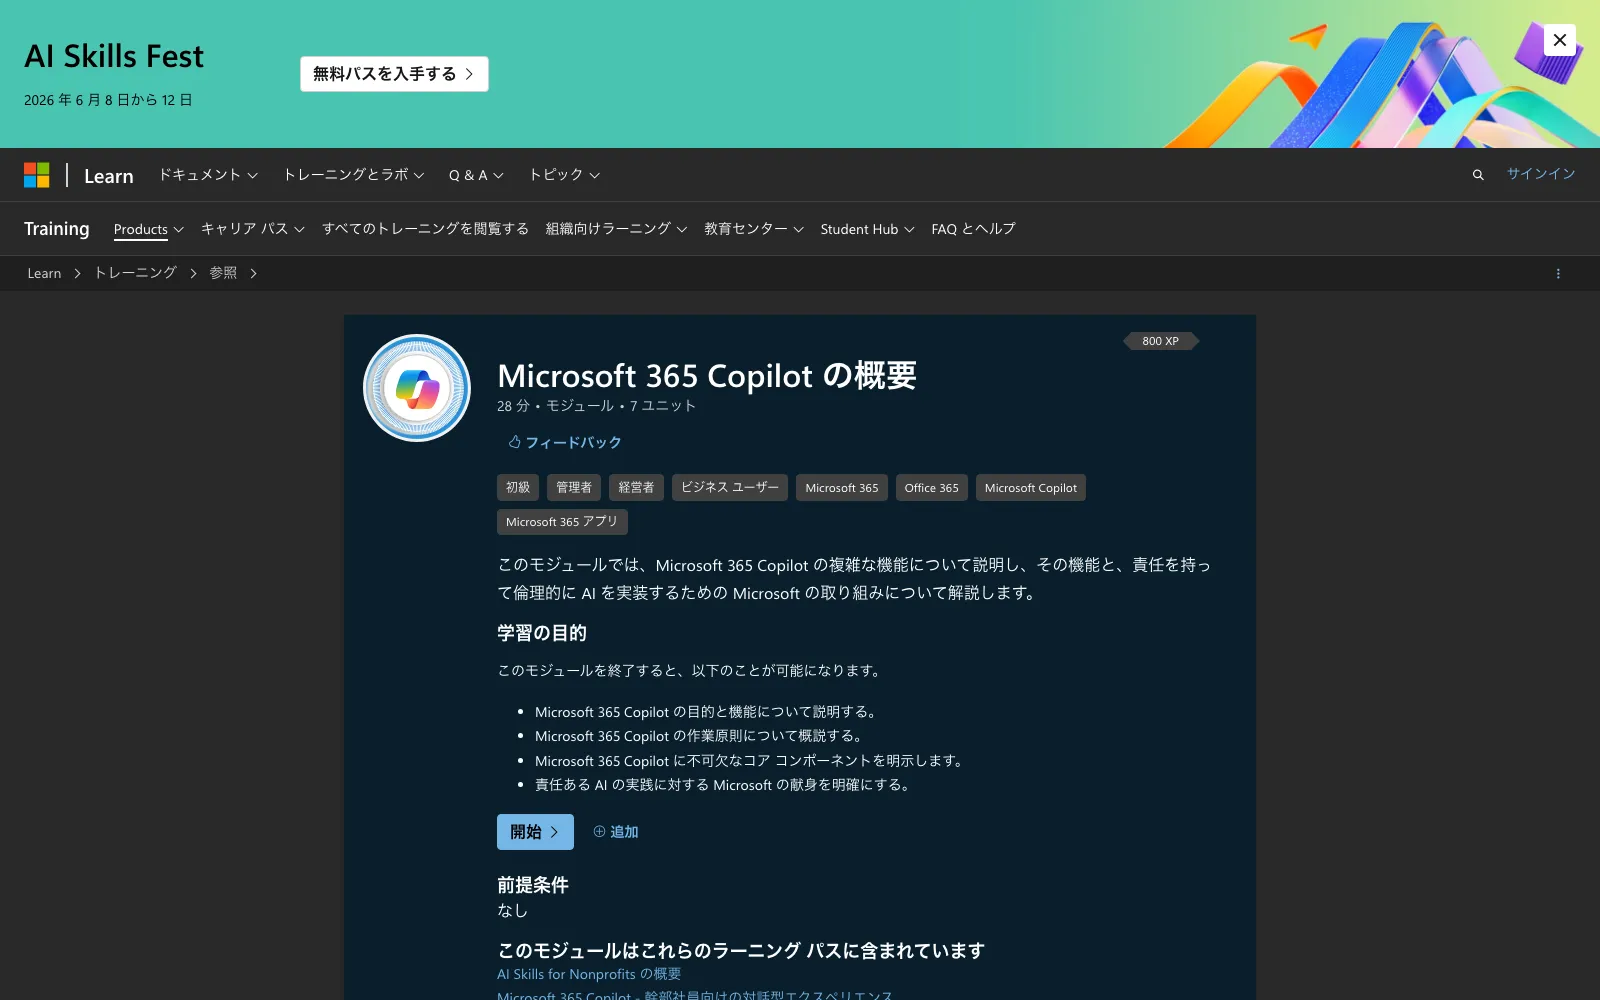The image size is (1600, 1000).
Task: Click the フィードバック thumbs-up link
Action: [565, 442]
